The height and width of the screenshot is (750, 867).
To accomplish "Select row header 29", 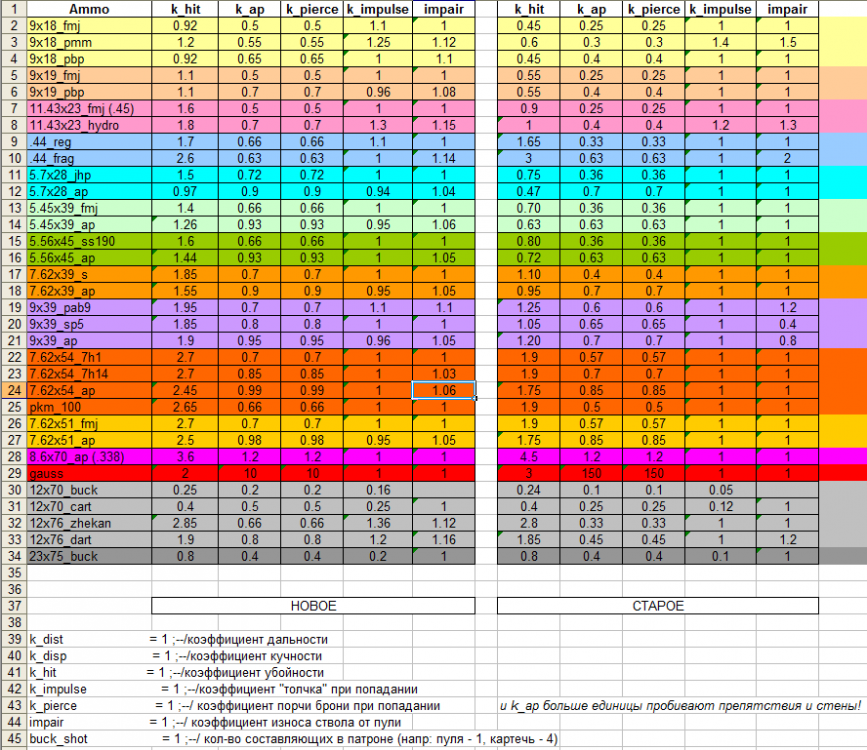I will pos(13,473).
